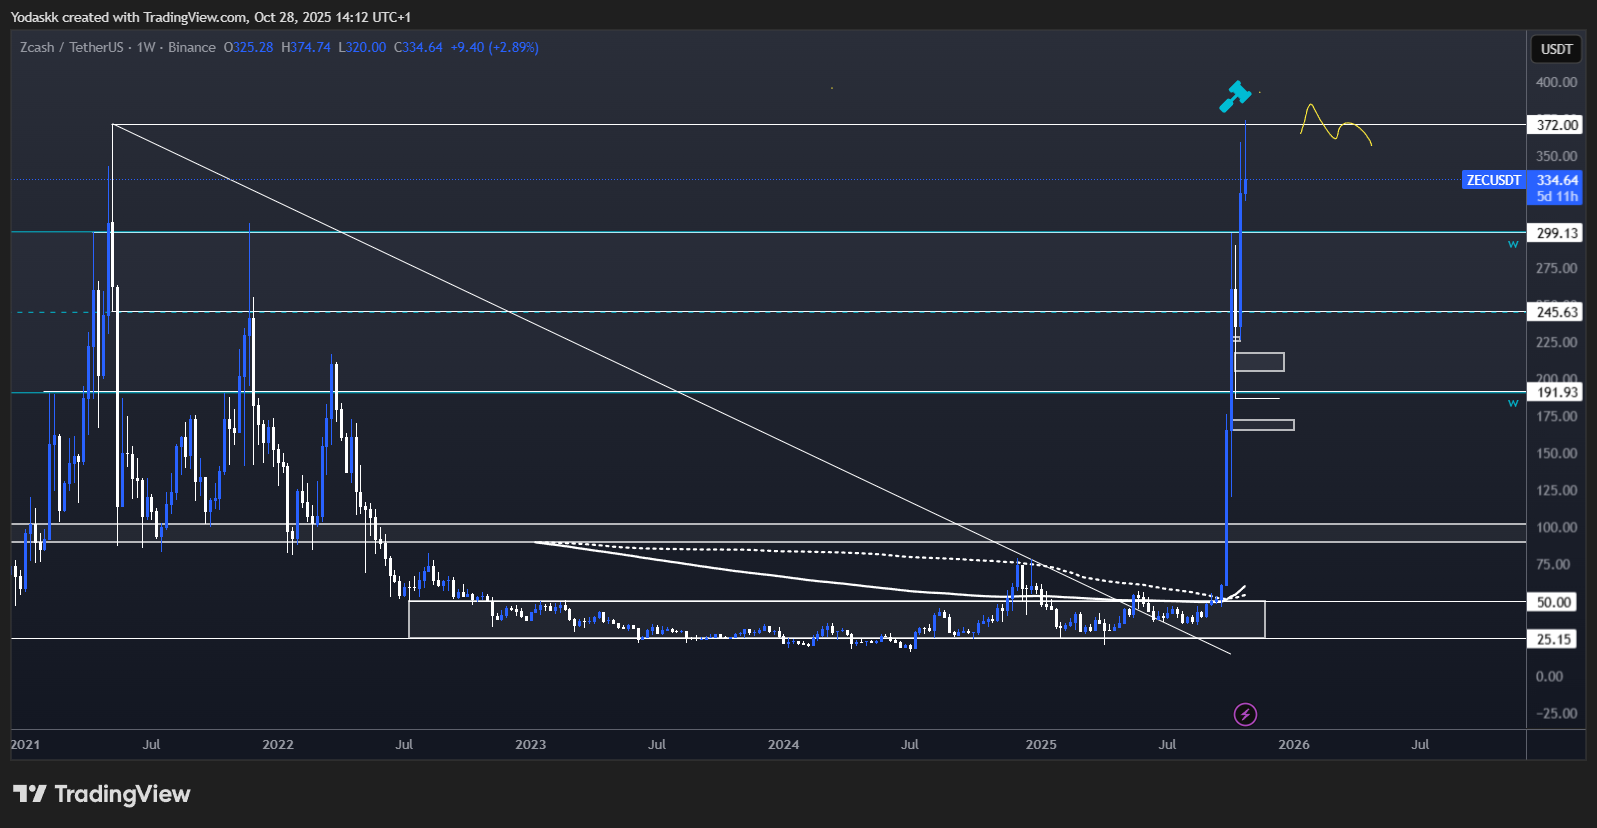The image size is (1597, 828).
Task: Click the 2025 label on the time axis
Action: [1041, 744]
